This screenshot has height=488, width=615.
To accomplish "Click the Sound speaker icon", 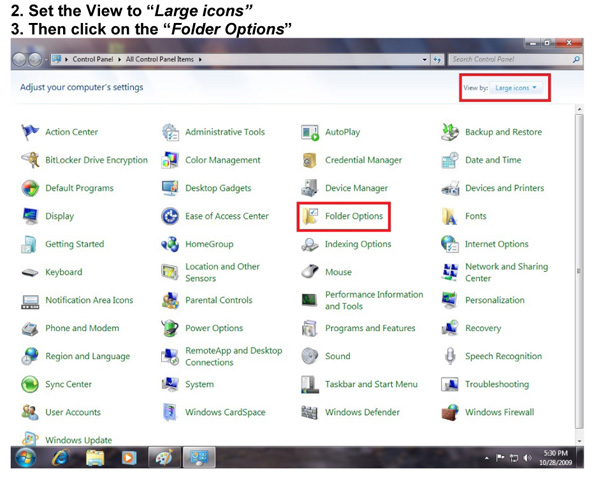I will (310, 356).
